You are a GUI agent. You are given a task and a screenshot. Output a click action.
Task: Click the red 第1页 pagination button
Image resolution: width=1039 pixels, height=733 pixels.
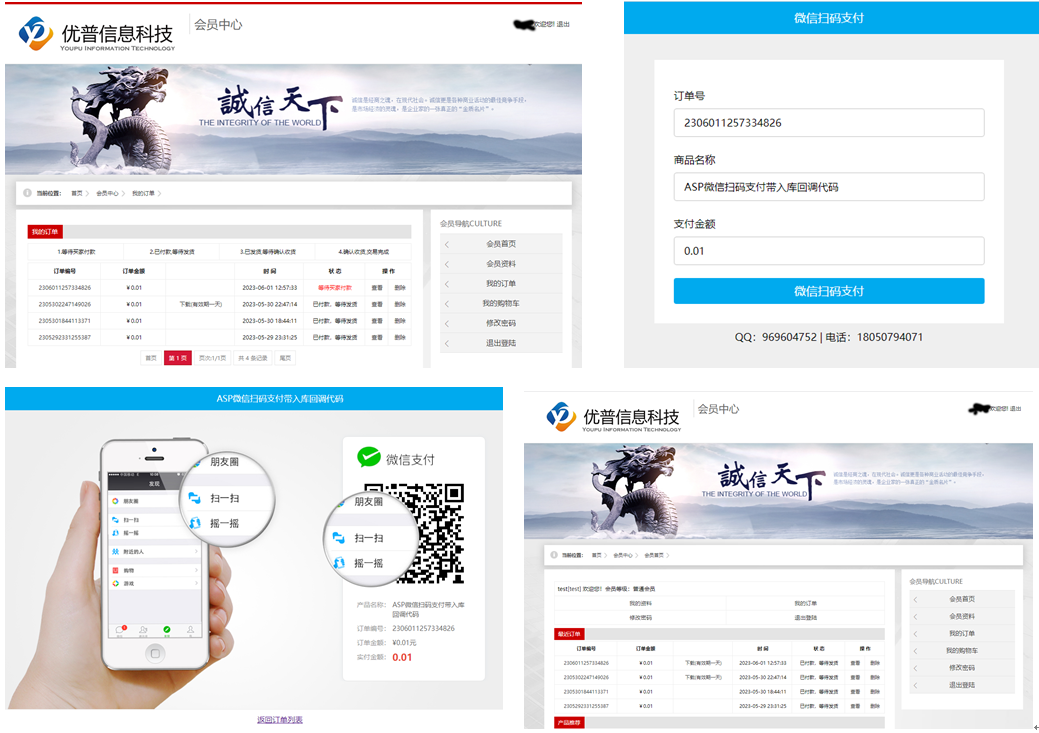click(x=178, y=358)
